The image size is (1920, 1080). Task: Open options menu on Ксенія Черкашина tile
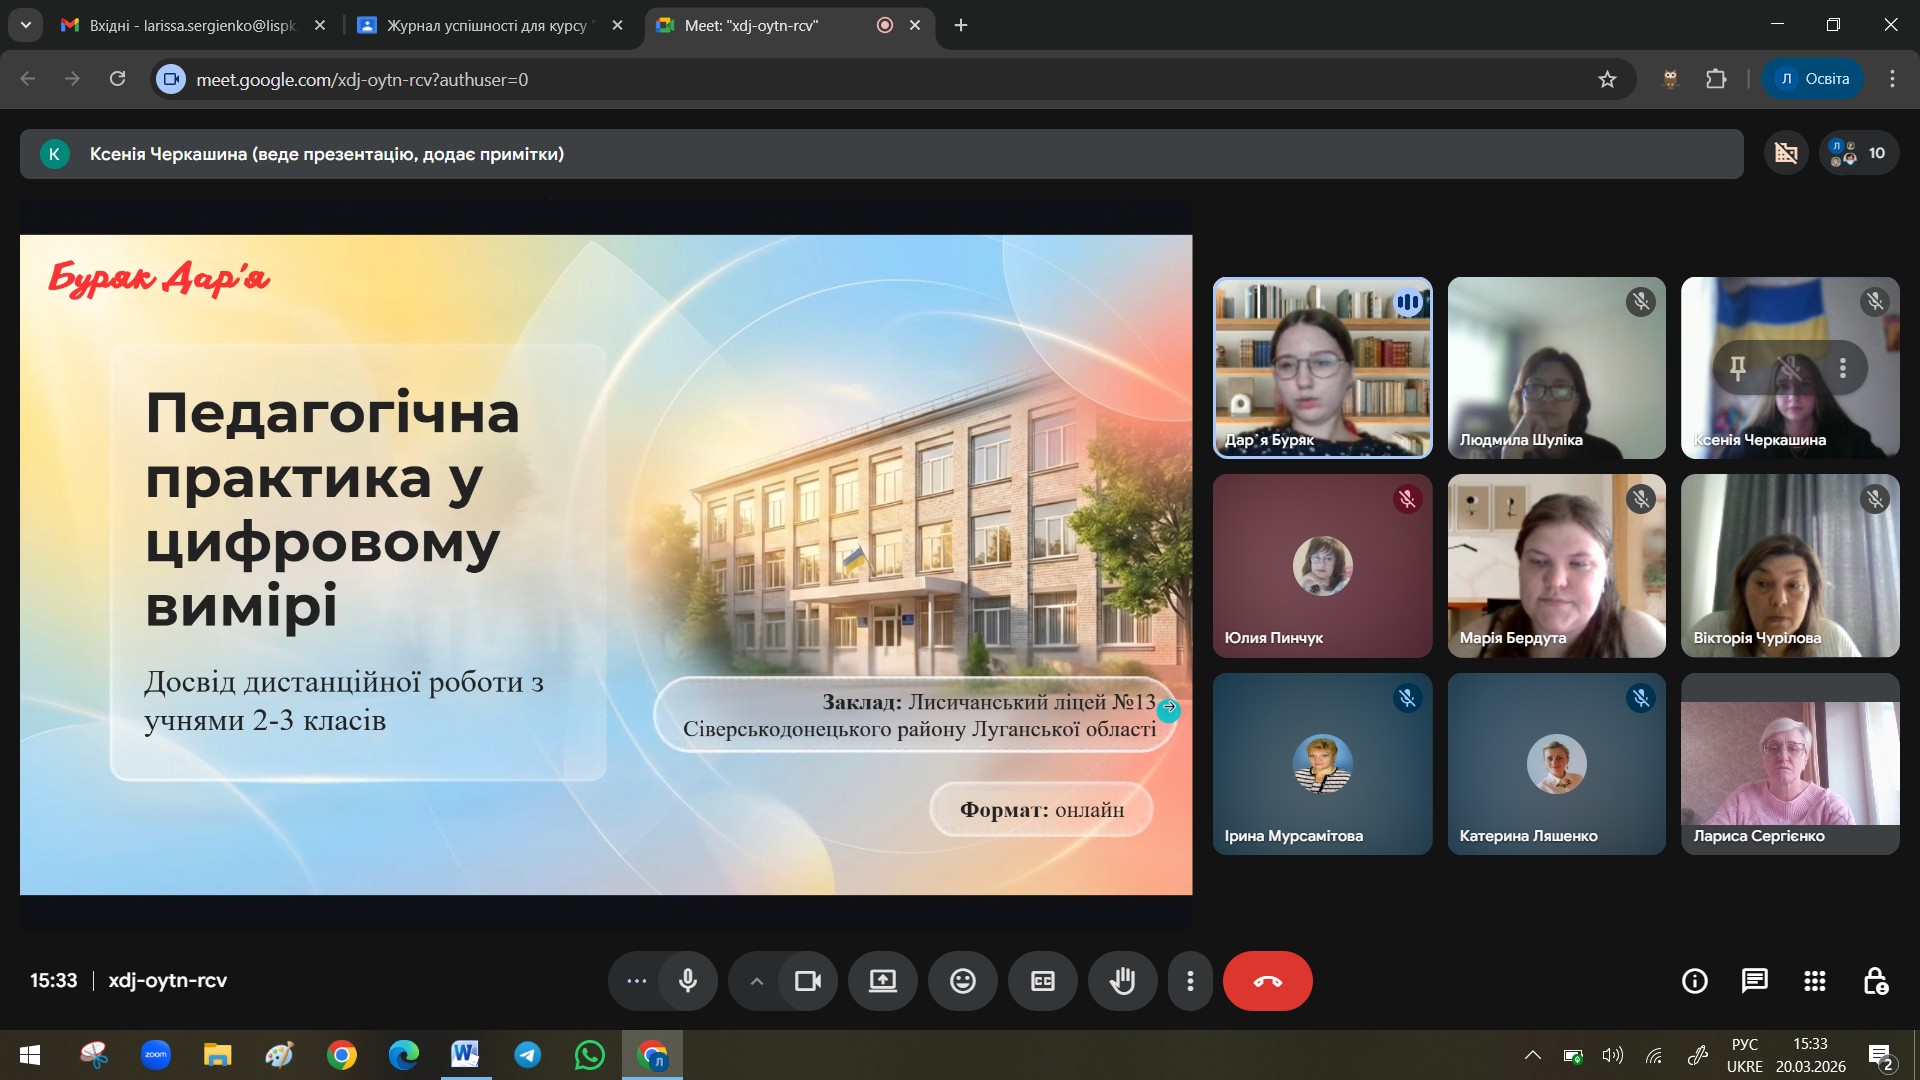[1842, 368]
